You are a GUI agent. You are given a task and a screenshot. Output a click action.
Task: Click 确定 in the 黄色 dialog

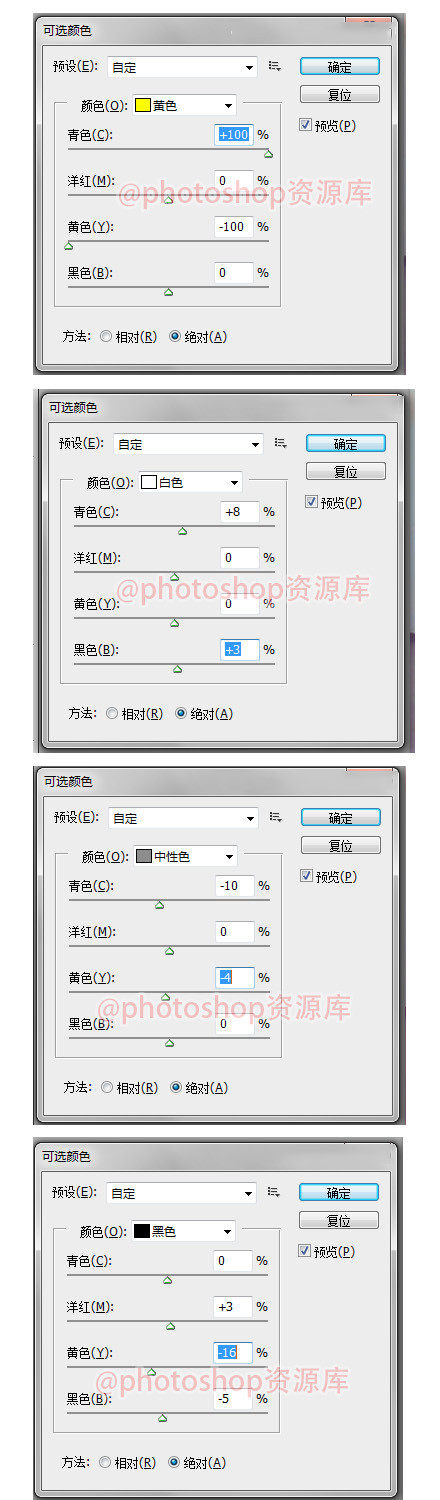(340, 67)
